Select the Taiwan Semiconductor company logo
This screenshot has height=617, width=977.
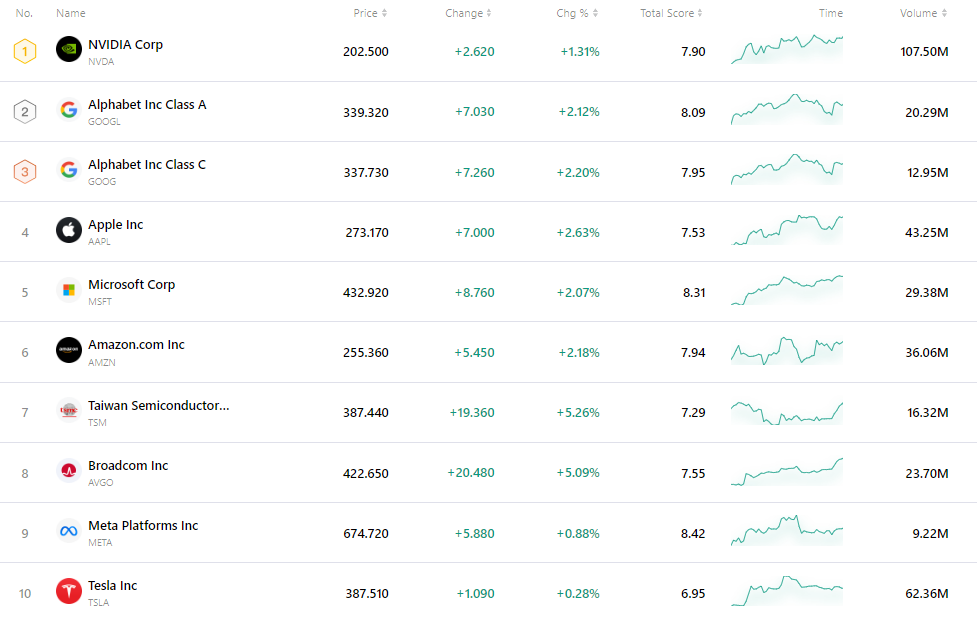click(x=68, y=411)
